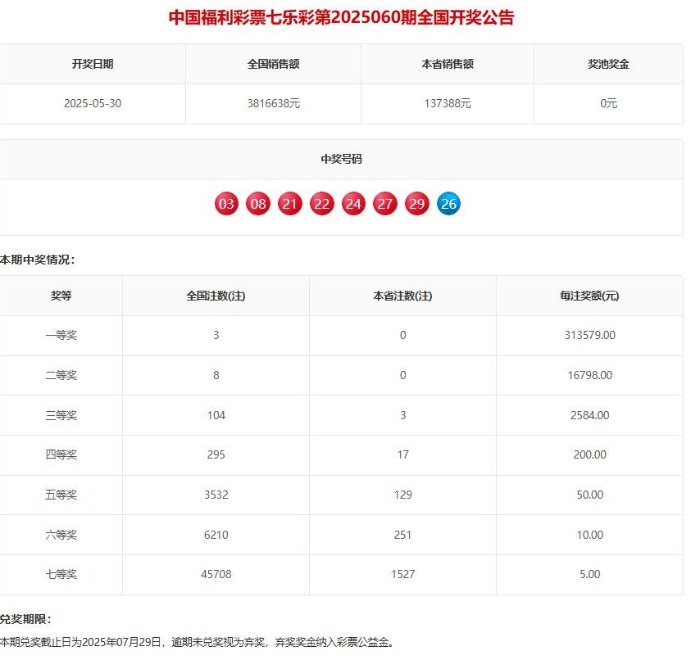Image resolution: width=700 pixels, height=660 pixels.
Task: Select provincial count 251 for 六等奖
Action: click(x=403, y=535)
